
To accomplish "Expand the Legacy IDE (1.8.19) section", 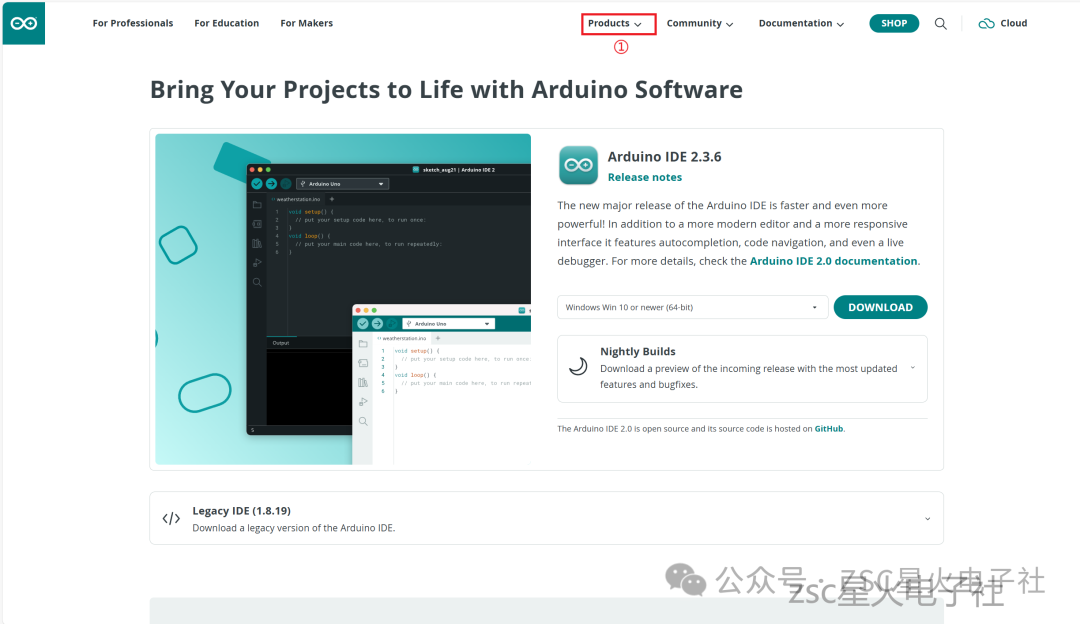I will point(546,519).
